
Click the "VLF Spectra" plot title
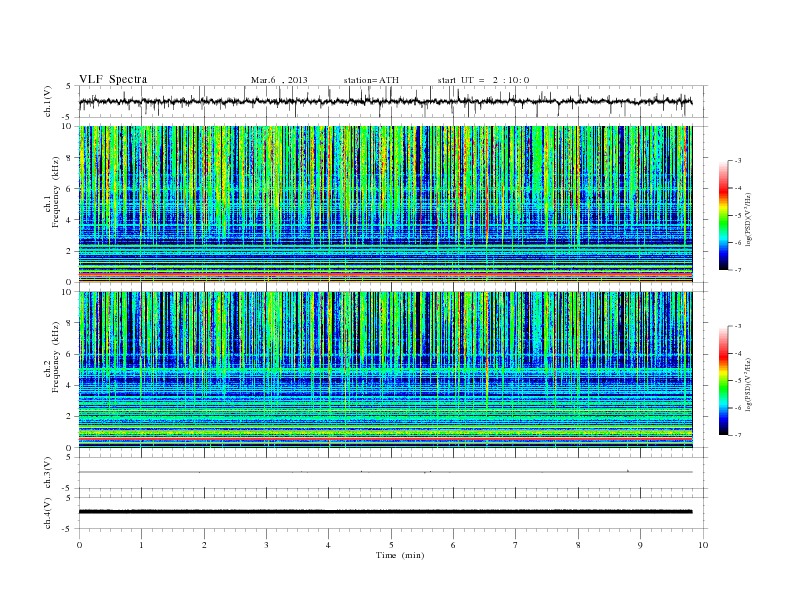coord(113,79)
